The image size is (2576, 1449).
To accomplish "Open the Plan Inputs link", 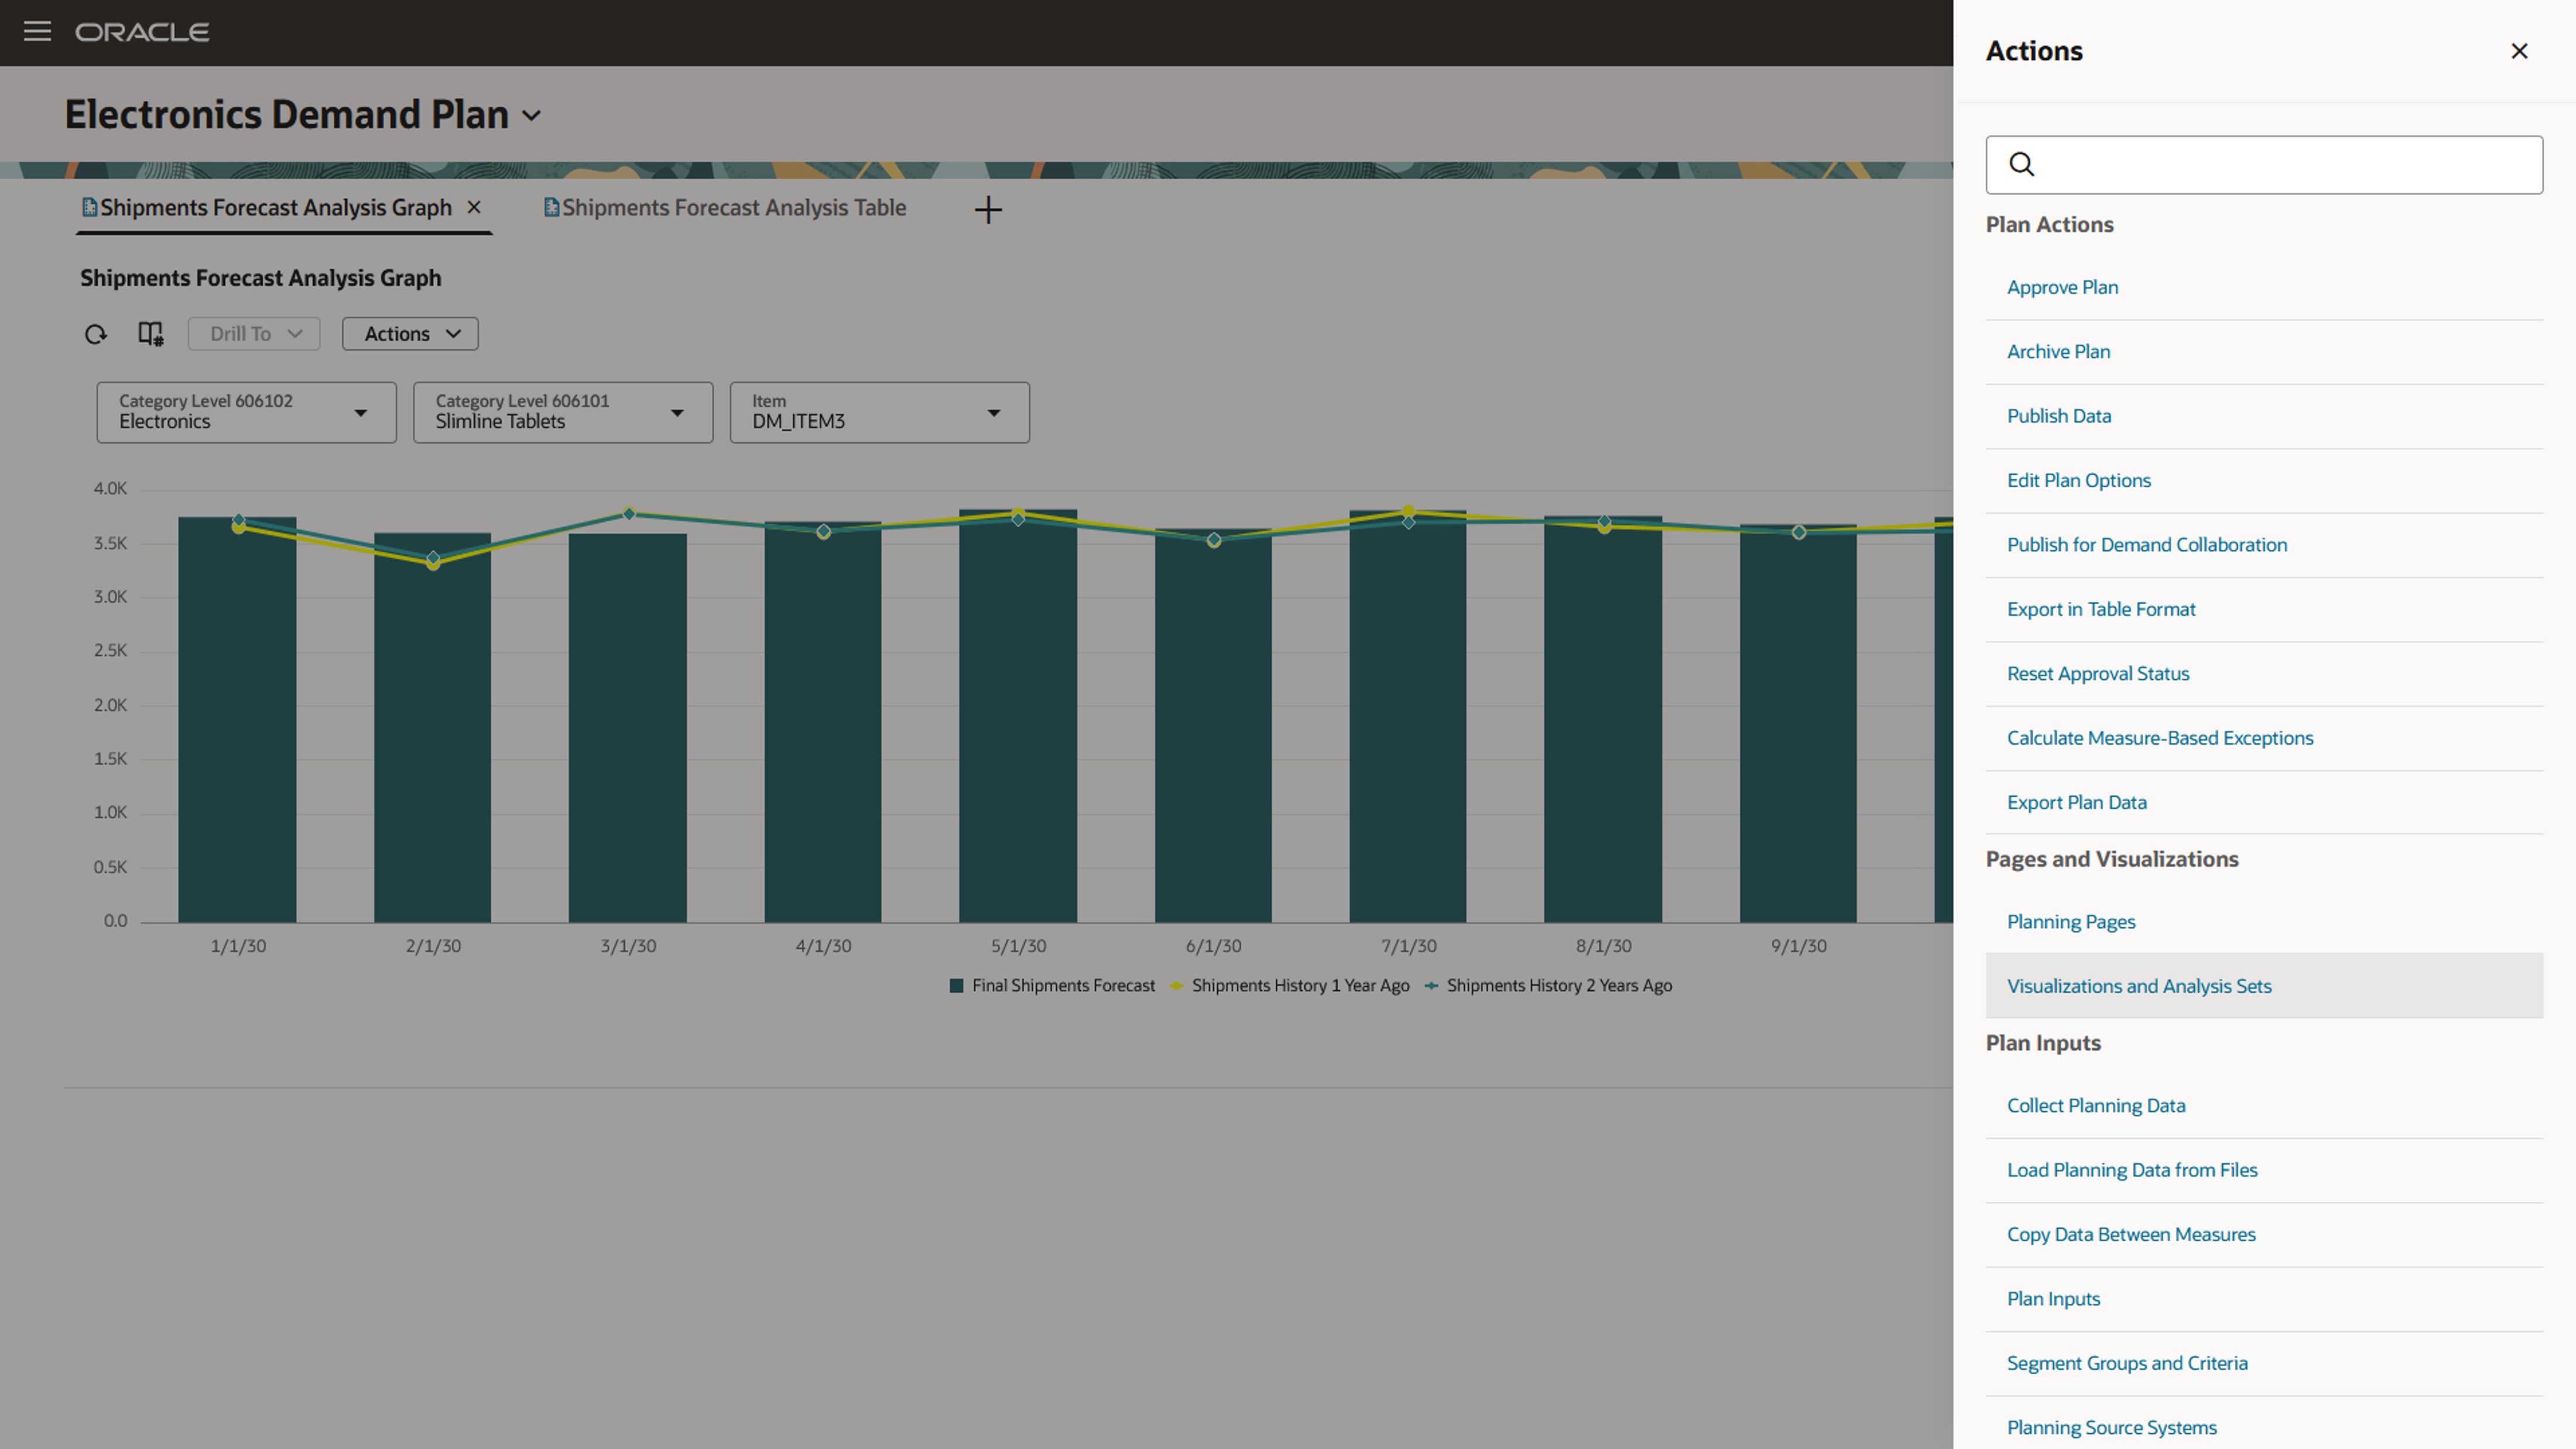I will click(2053, 1299).
